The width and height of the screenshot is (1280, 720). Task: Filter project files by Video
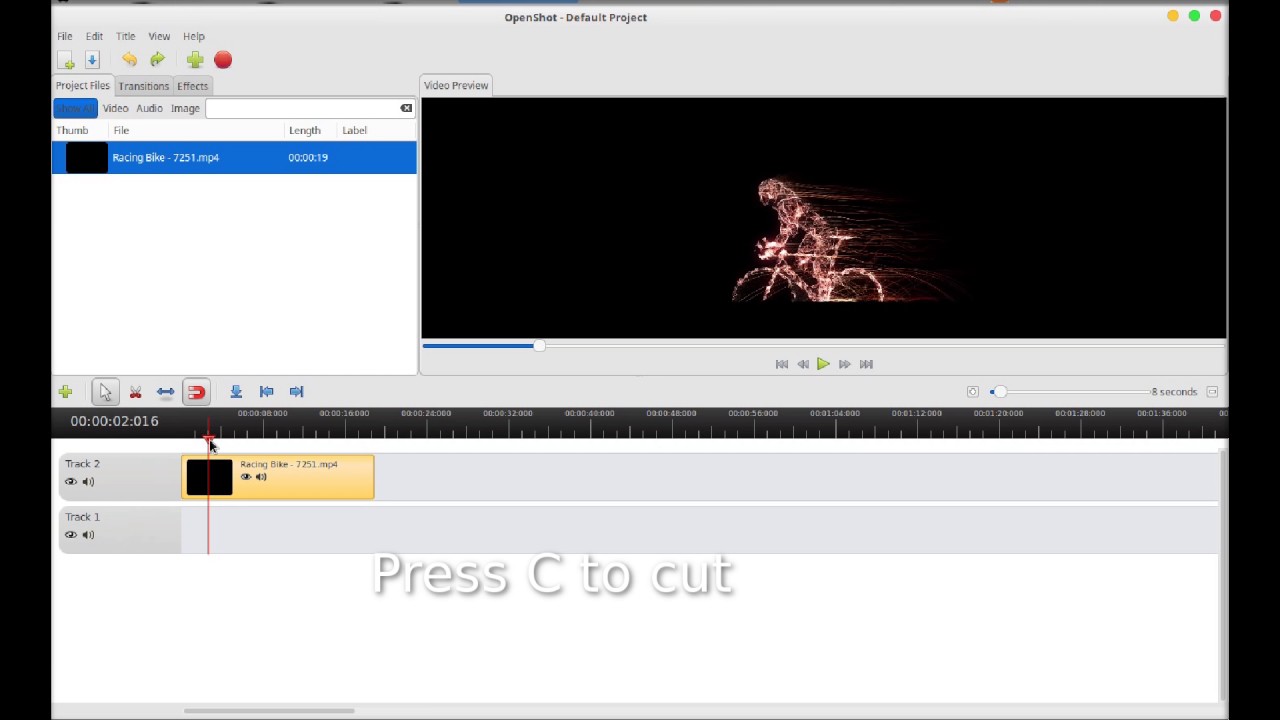pyautogui.click(x=115, y=108)
